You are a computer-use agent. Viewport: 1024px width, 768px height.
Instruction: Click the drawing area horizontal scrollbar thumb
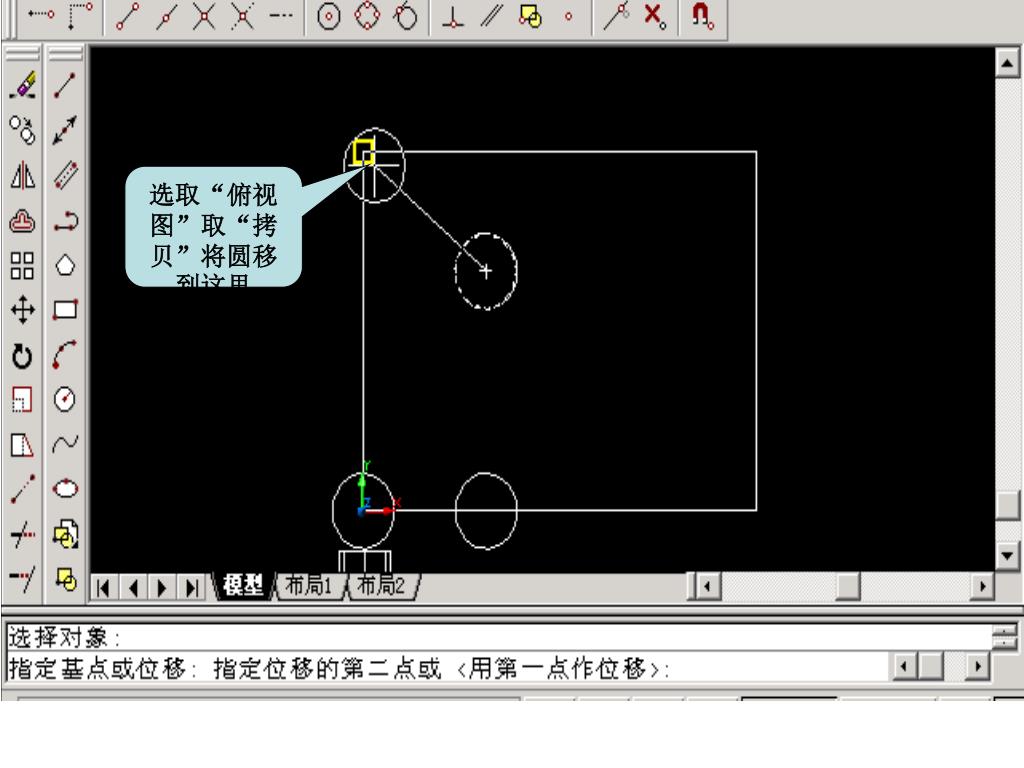(x=848, y=586)
